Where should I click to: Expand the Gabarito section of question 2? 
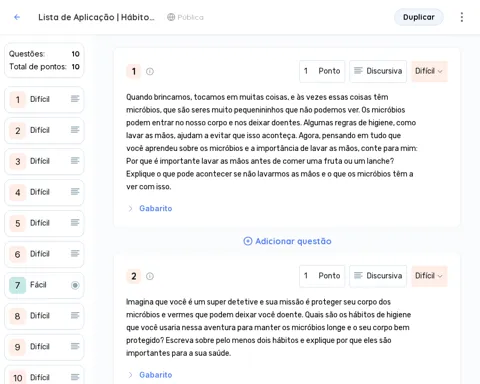150,375
